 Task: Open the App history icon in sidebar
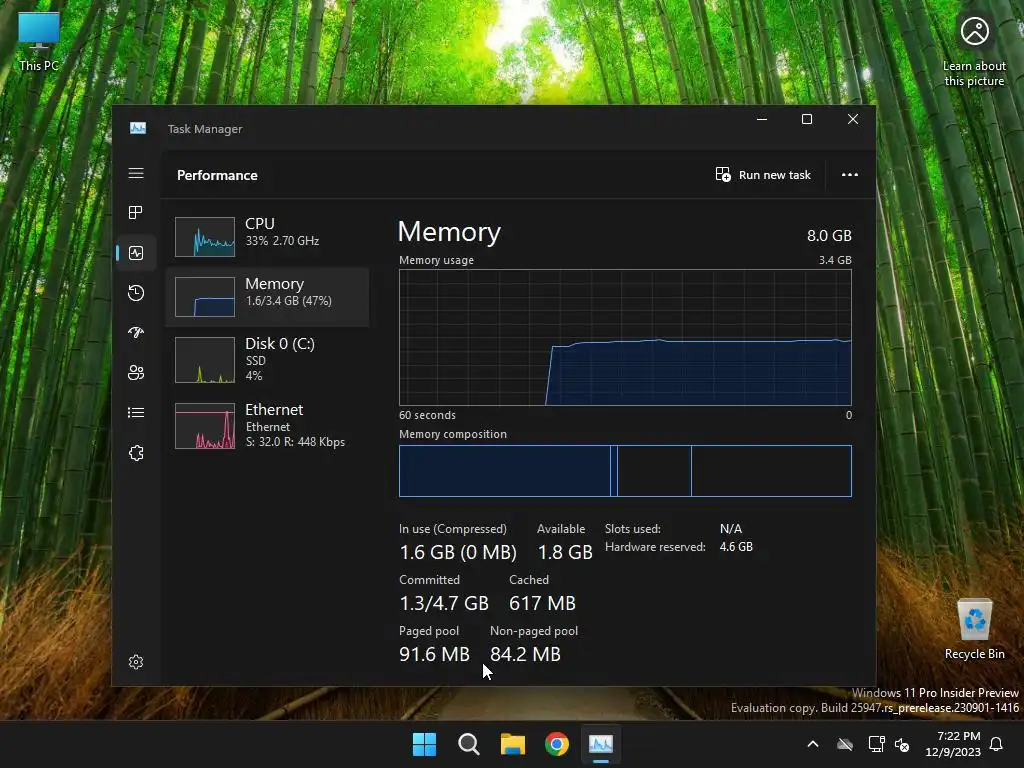tap(136, 293)
